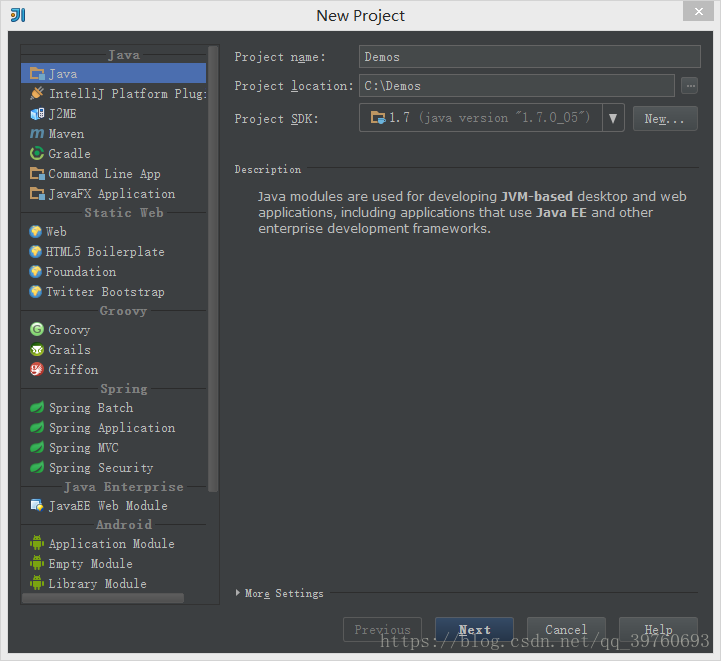Click the New... SDK button
Image resolution: width=721 pixels, height=661 pixels.
665,119
